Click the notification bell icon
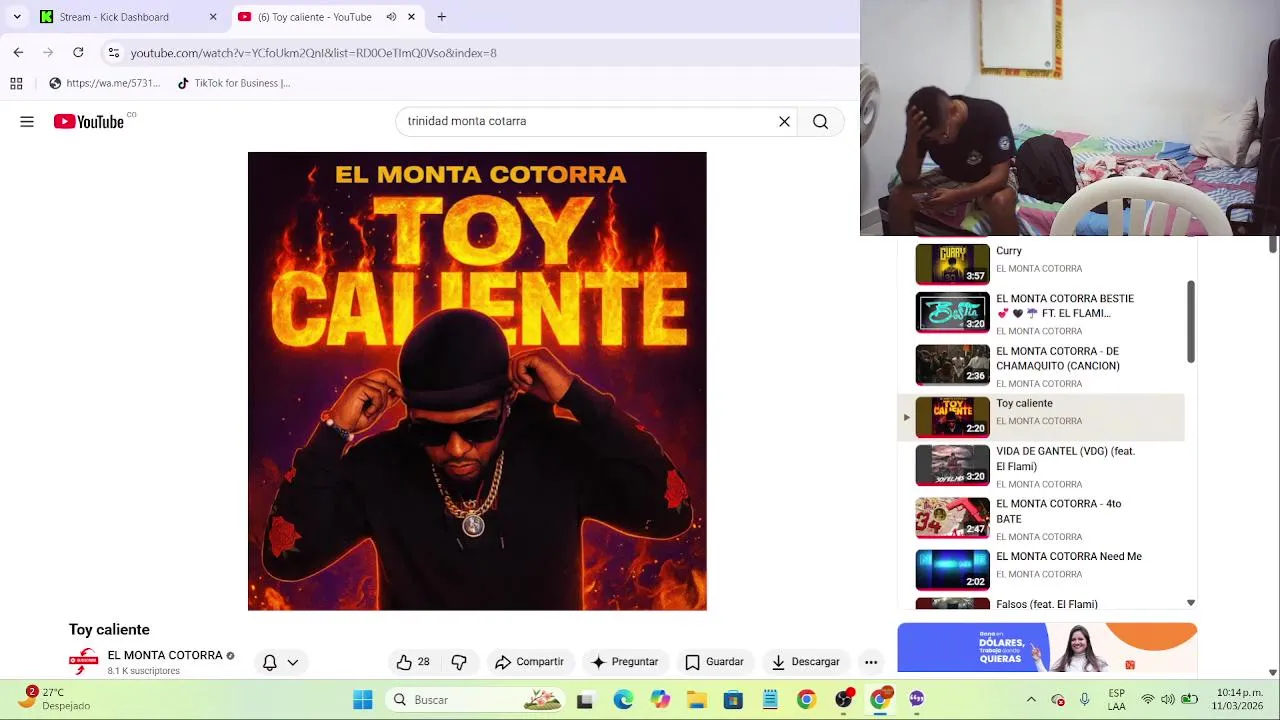The width and height of the screenshot is (1280, 720). click(x=270, y=662)
